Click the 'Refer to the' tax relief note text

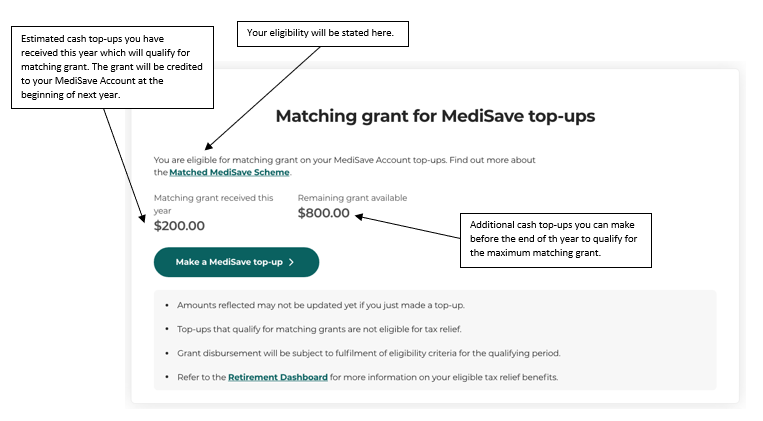click(367, 377)
